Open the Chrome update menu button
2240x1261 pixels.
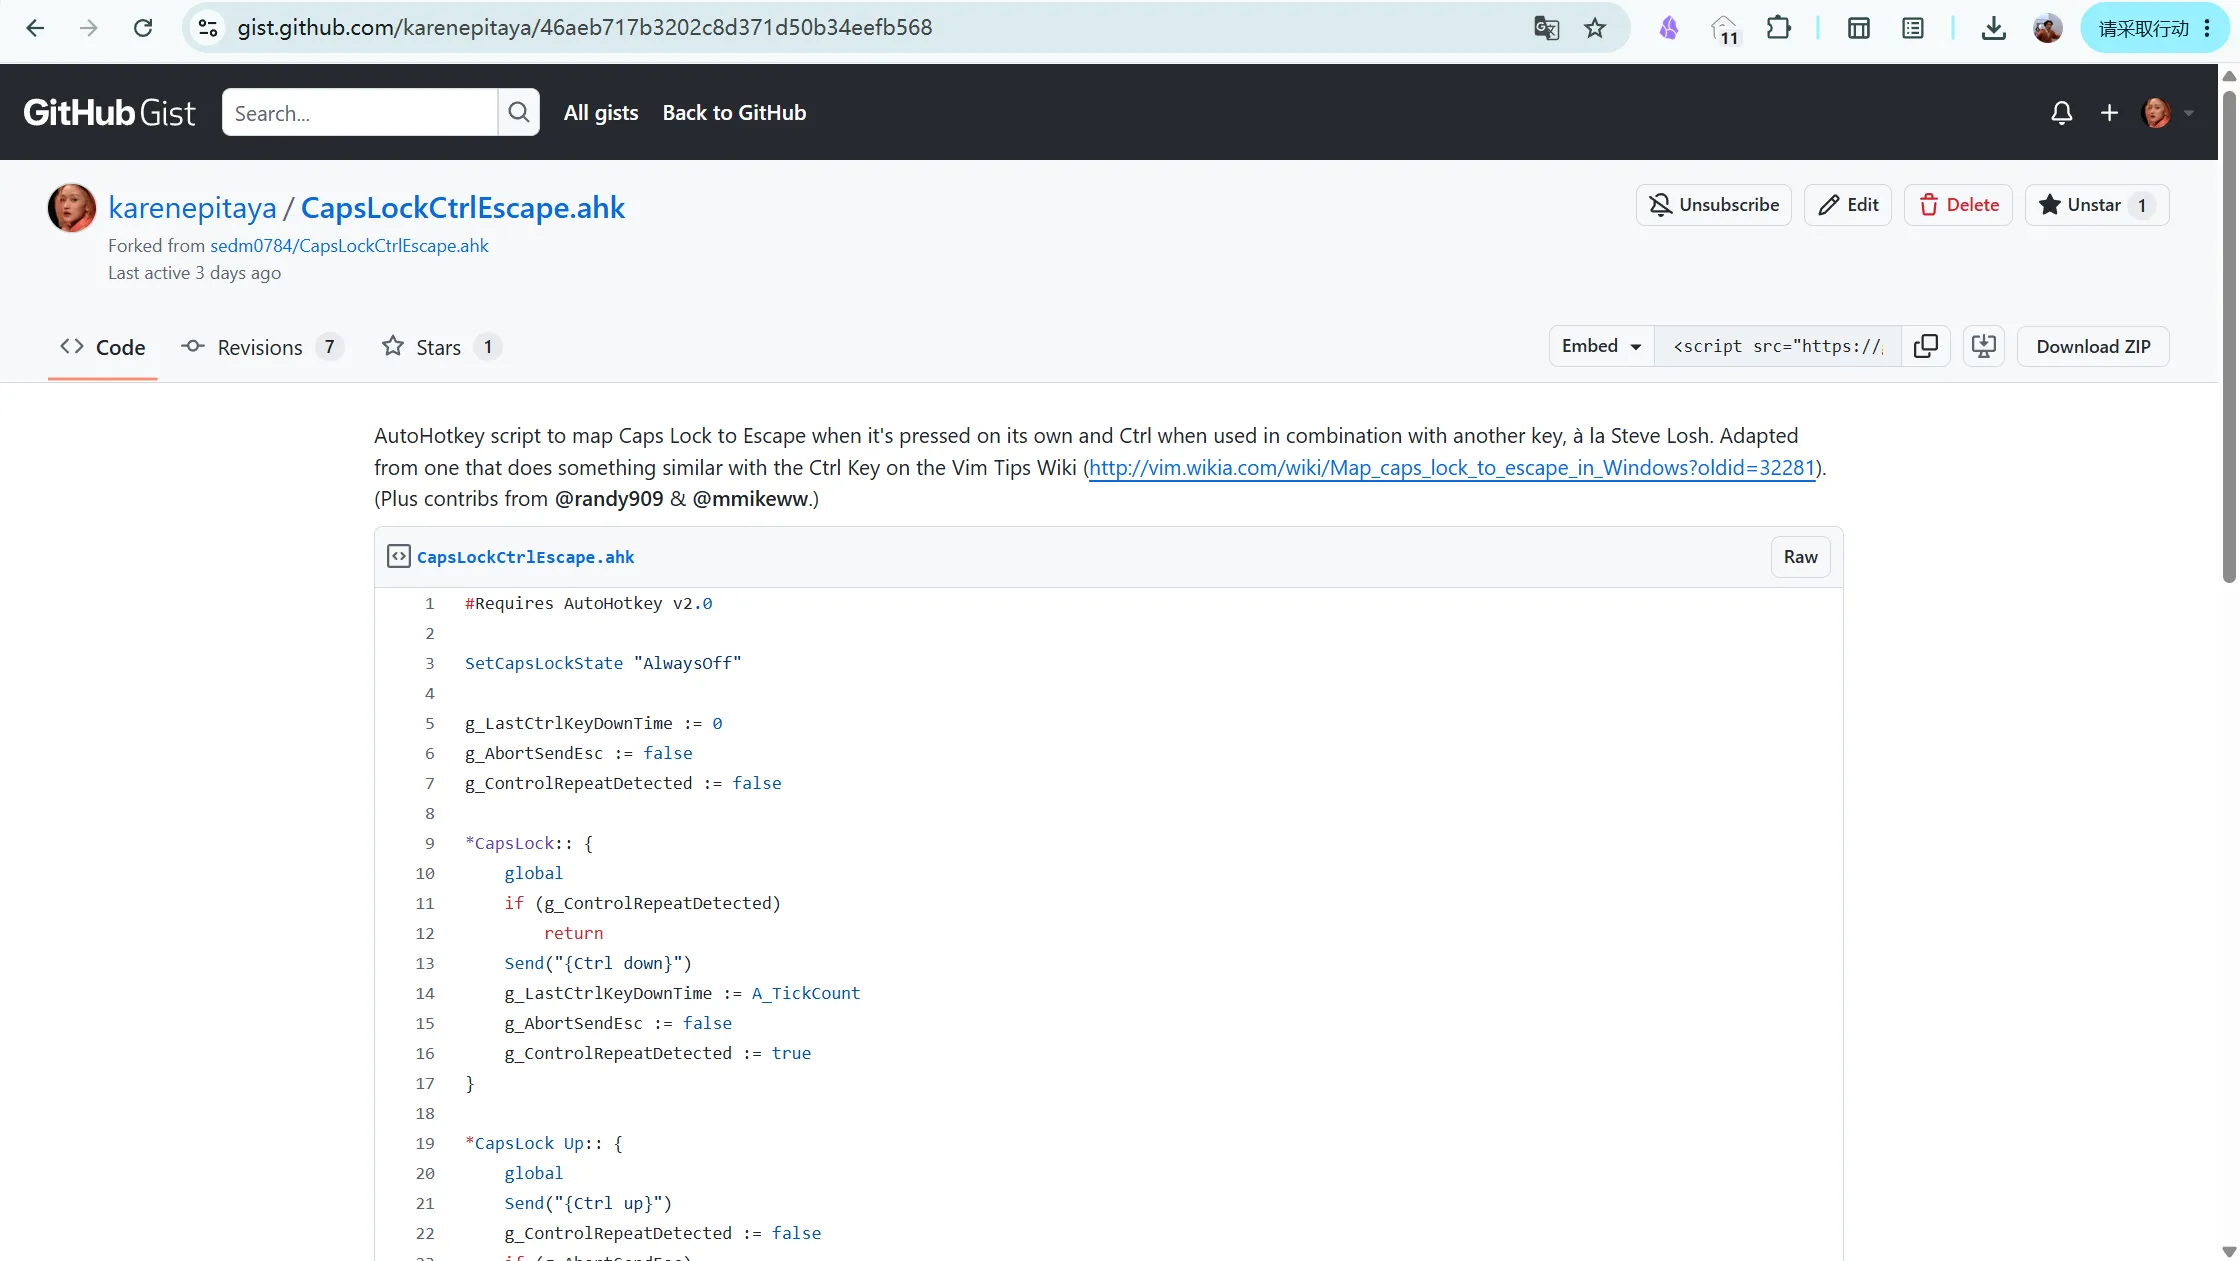click(2155, 28)
